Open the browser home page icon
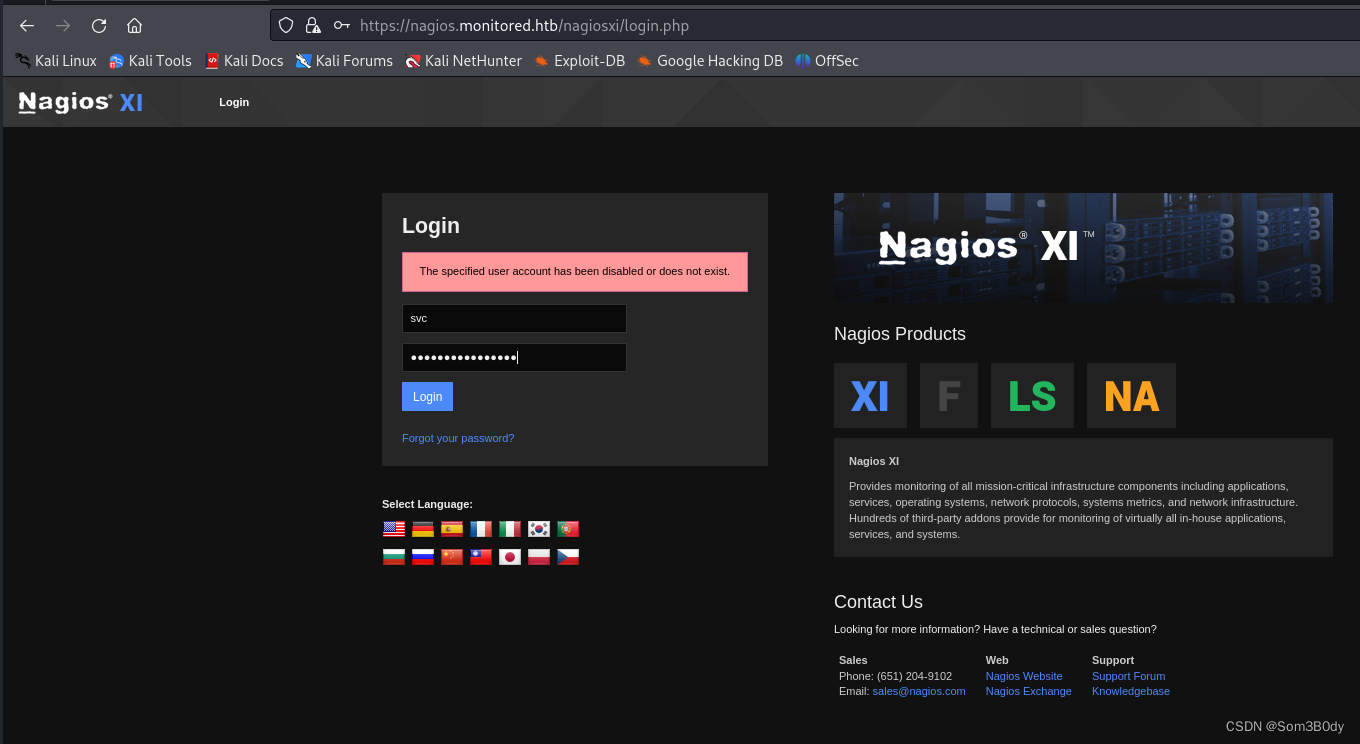The width and height of the screenshot is (1360, 744). pos(134,26)
